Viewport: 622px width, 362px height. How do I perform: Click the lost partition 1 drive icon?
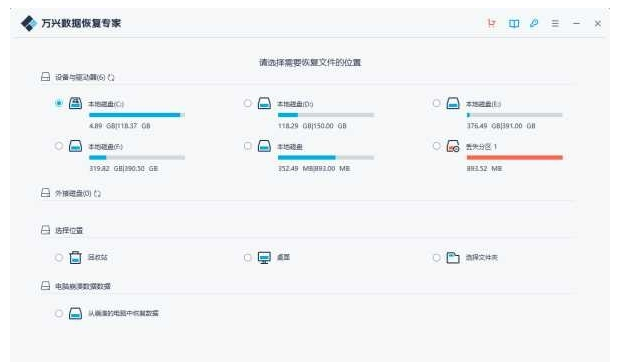[453, 146]
